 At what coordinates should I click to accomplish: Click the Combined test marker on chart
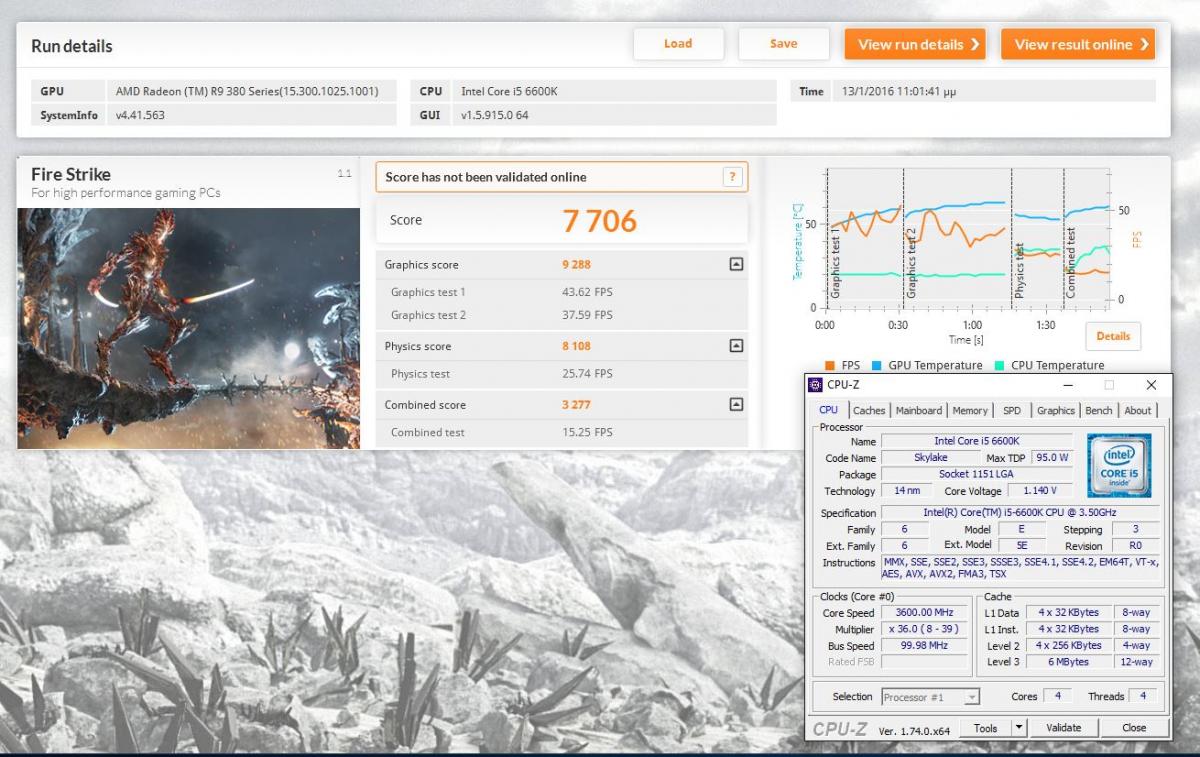click(1071, 263)
